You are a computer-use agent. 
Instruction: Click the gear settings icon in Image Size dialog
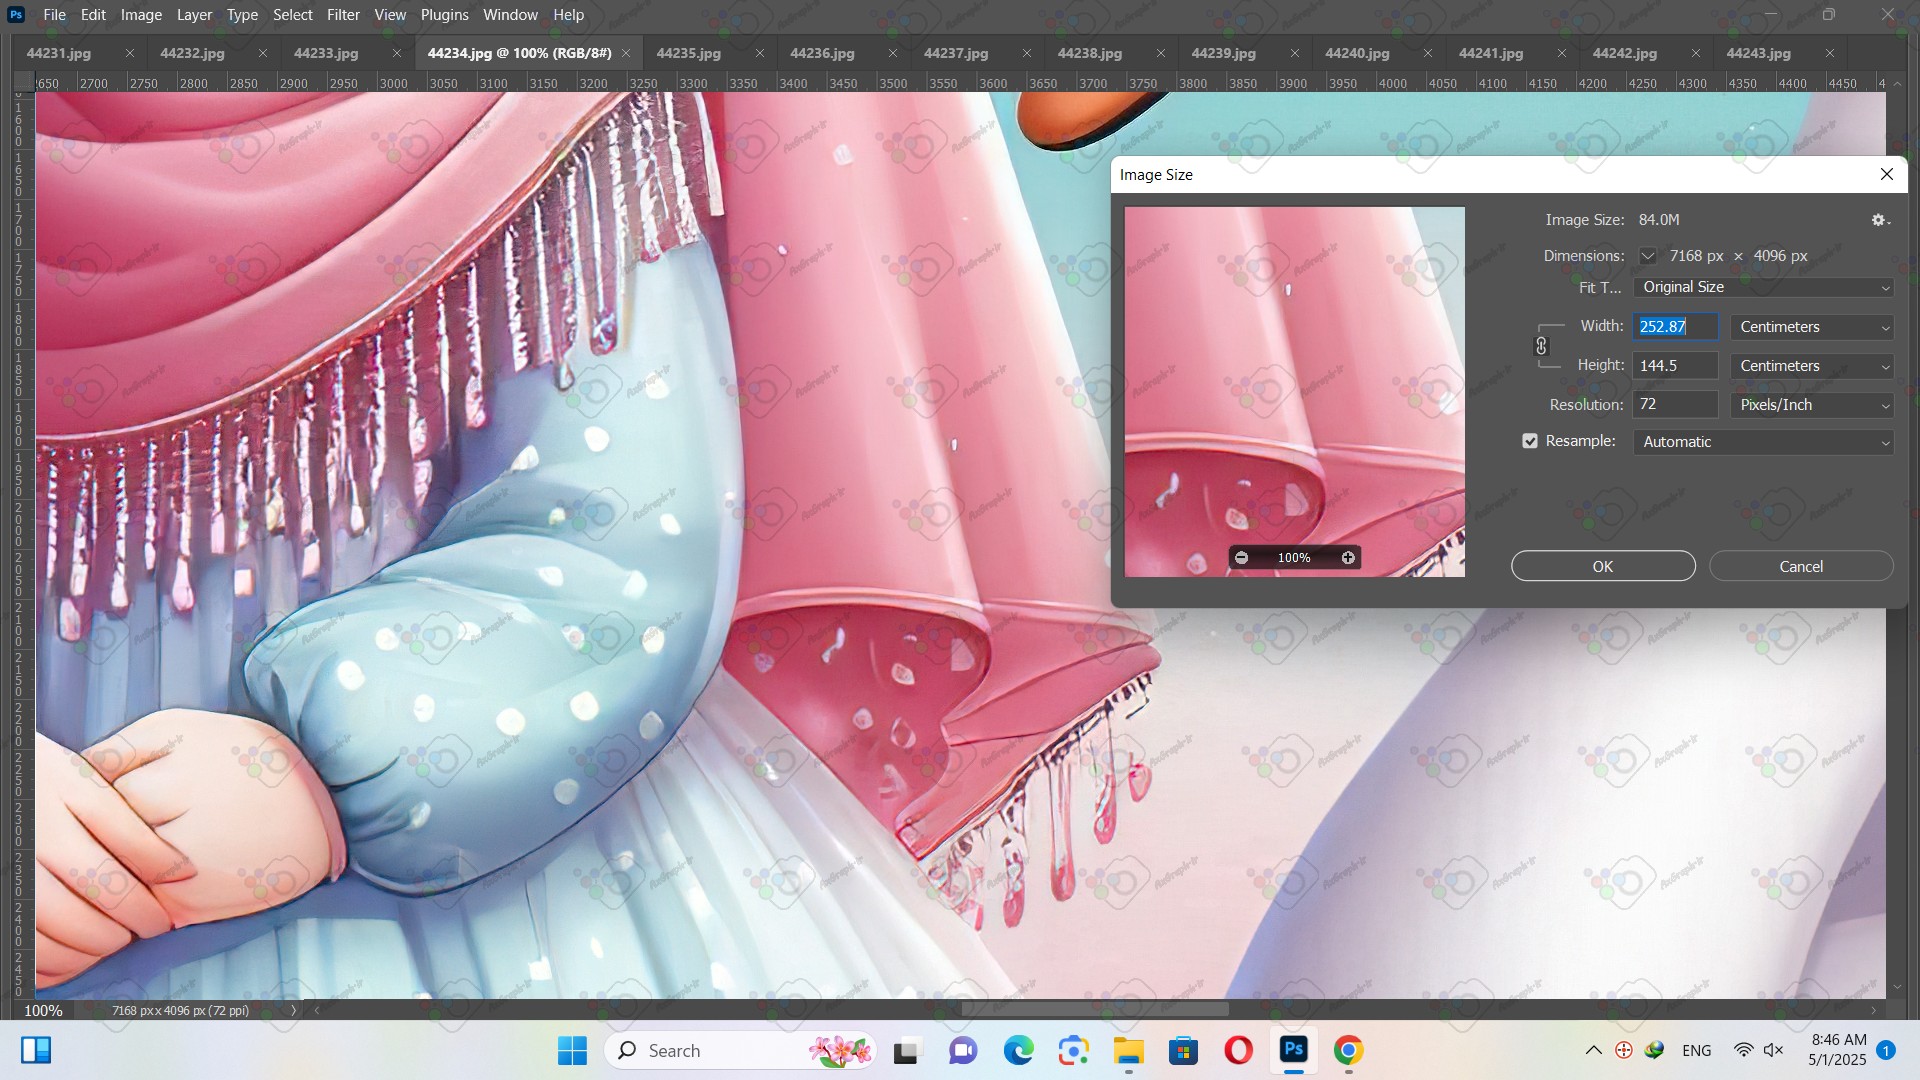pos(1880,220)
